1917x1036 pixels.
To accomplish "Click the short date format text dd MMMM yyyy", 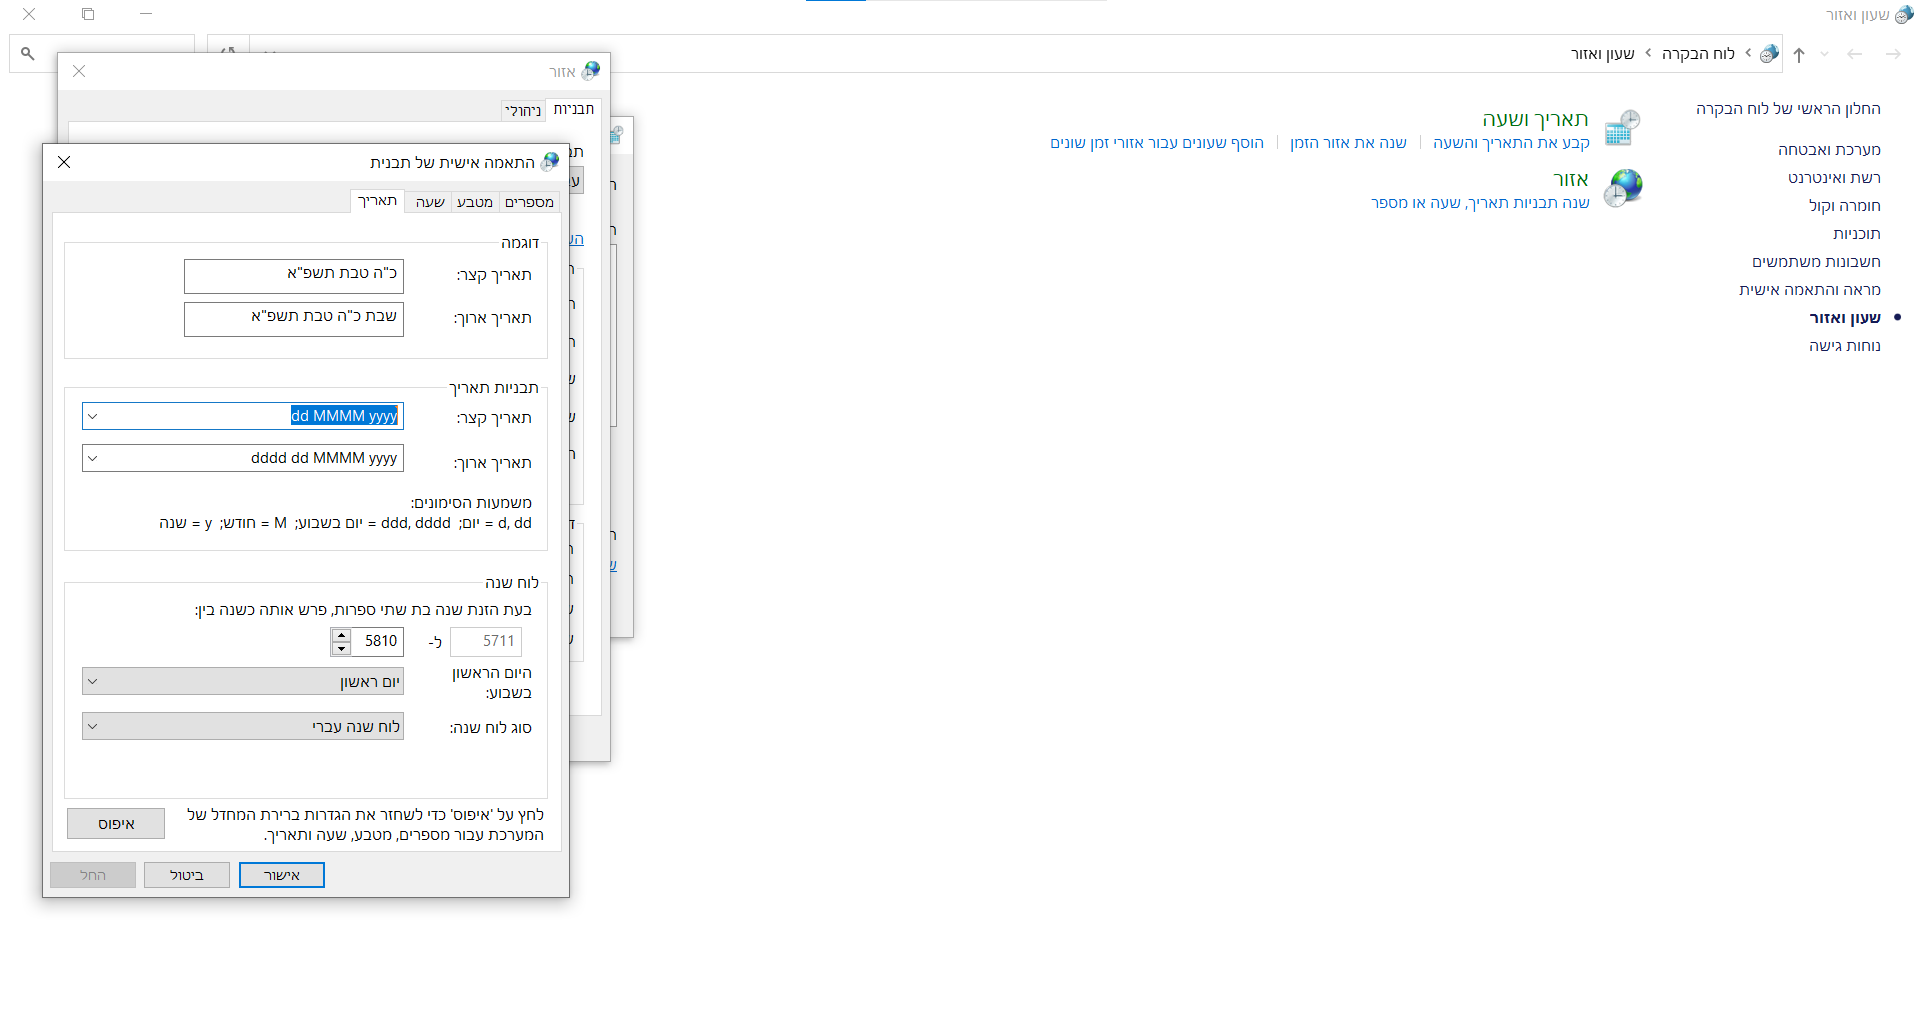I will (x=344, y=416).
